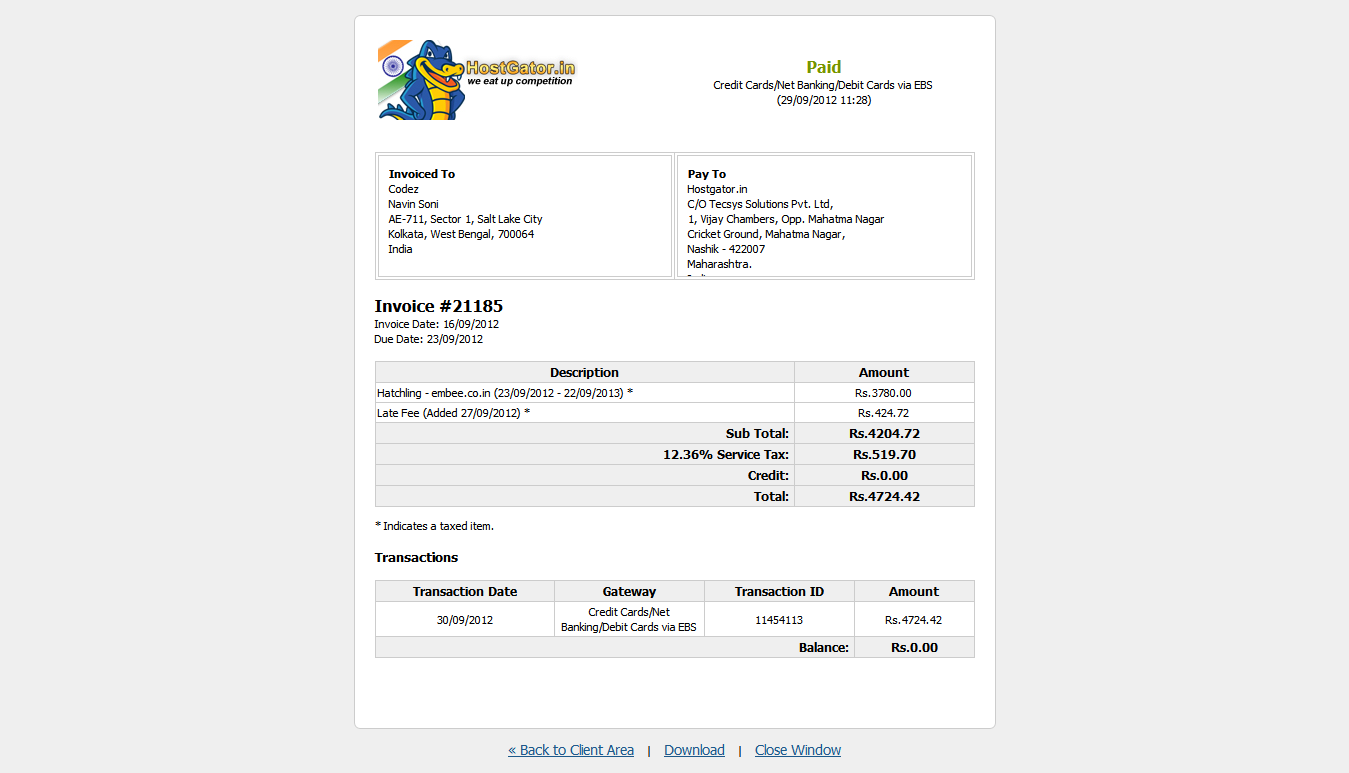The image size is (1349, 773).
Task: Select the Rs.0.00 value in Credit row
Action: point(884,476)
